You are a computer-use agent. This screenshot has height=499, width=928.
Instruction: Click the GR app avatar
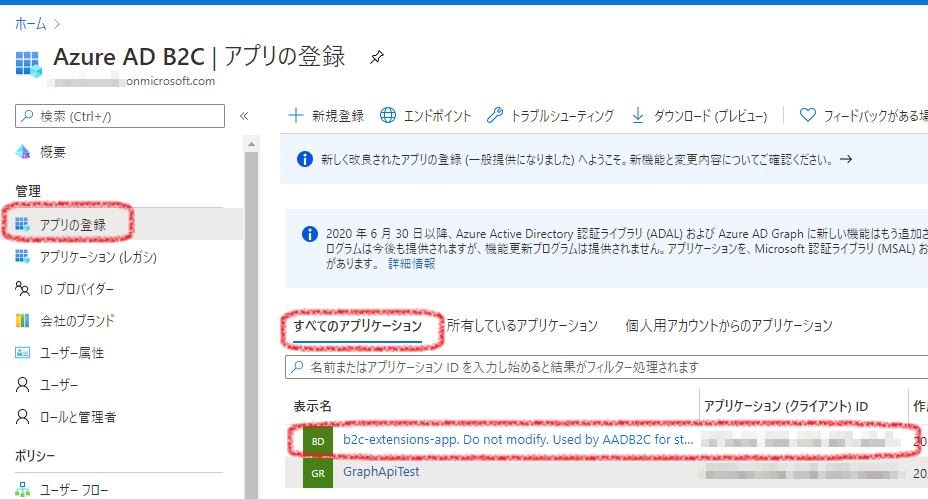(318, 474)
